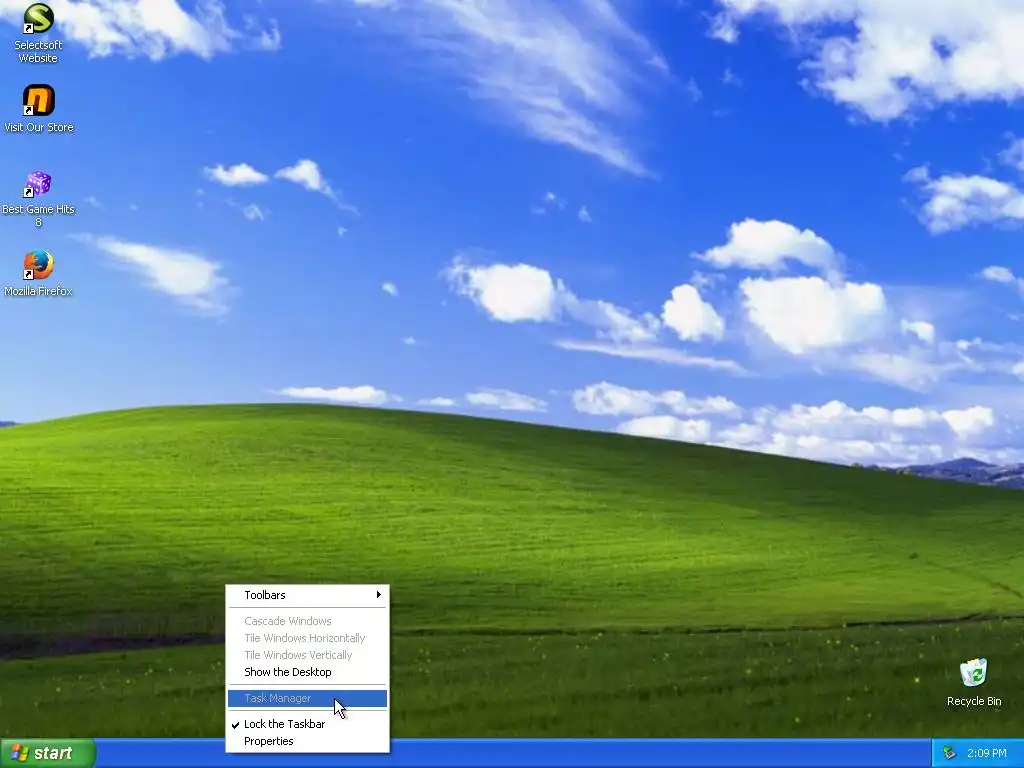The image size is (1024, 768).
Task: Click the greyed Cascade Windows entry
Action: click(308, 621)
